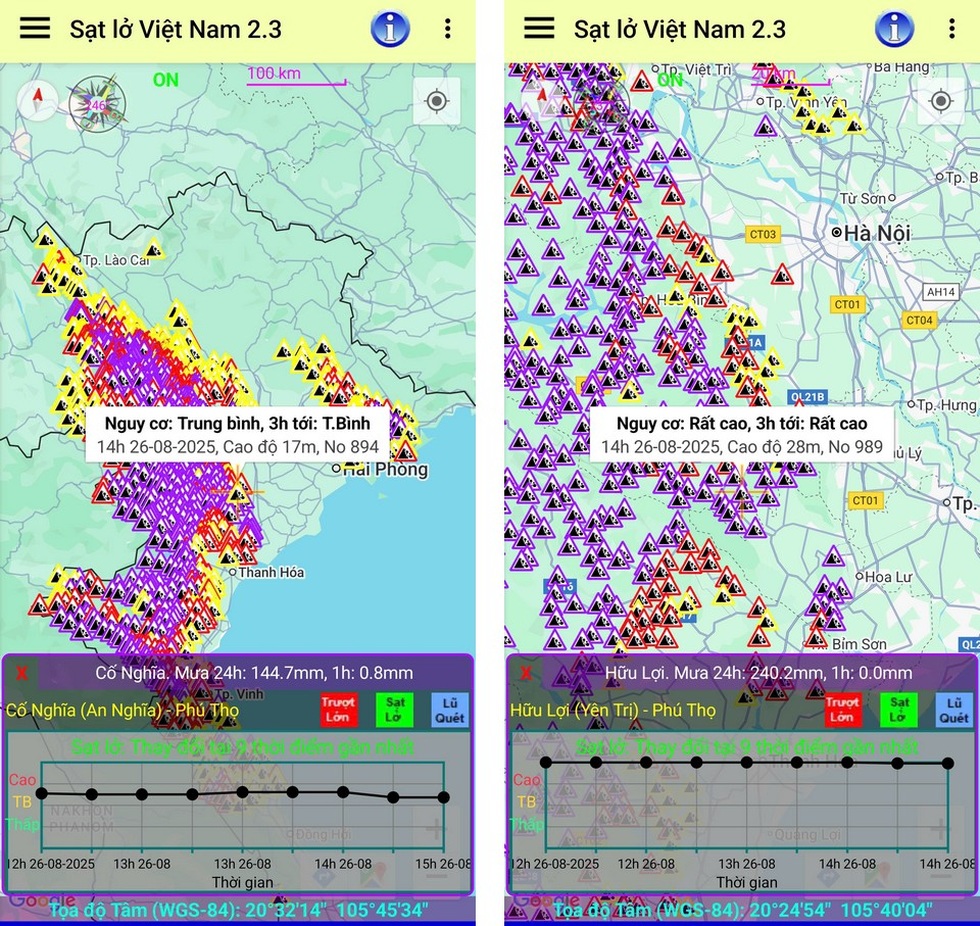This screenshot has width=980, height=926.
Task: Toggle the green ON label on right map
Action: pos(670,80)
